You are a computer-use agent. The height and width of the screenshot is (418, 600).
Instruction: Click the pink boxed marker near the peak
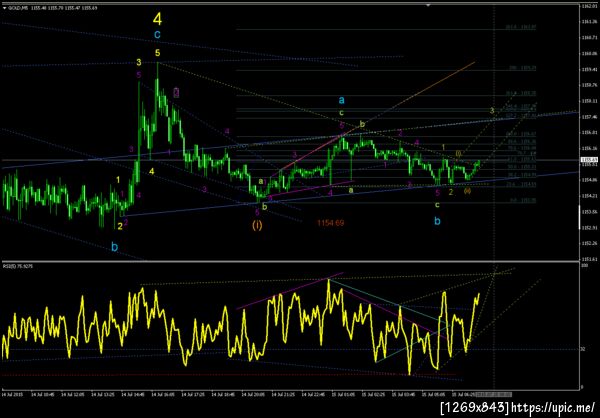point(176,93)
